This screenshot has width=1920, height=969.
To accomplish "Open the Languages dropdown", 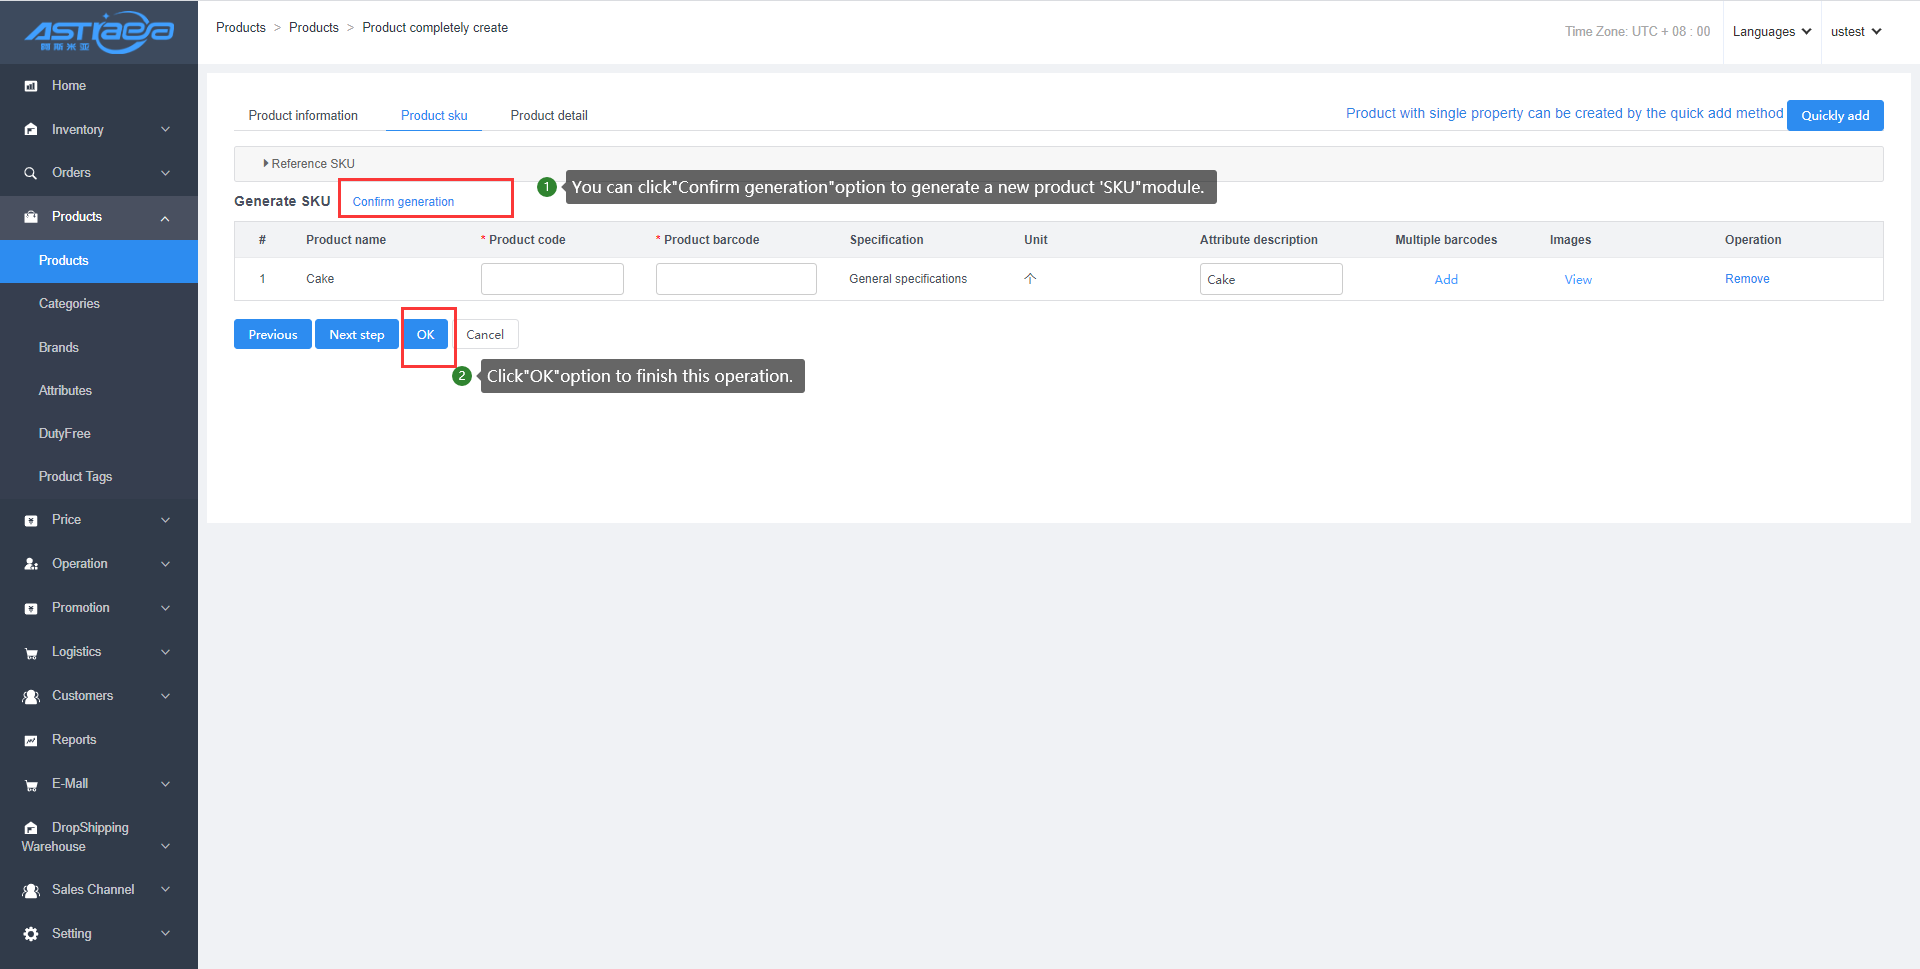I will click(x=1771, y=32).
